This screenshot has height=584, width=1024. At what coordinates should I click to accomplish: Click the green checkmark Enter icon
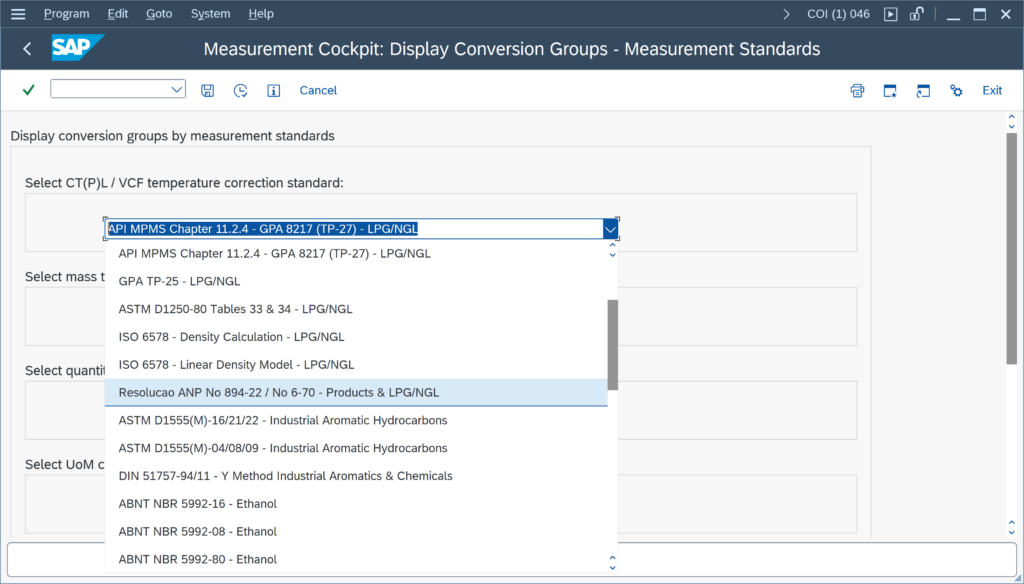pyautogui.click(x=28, y=90)
